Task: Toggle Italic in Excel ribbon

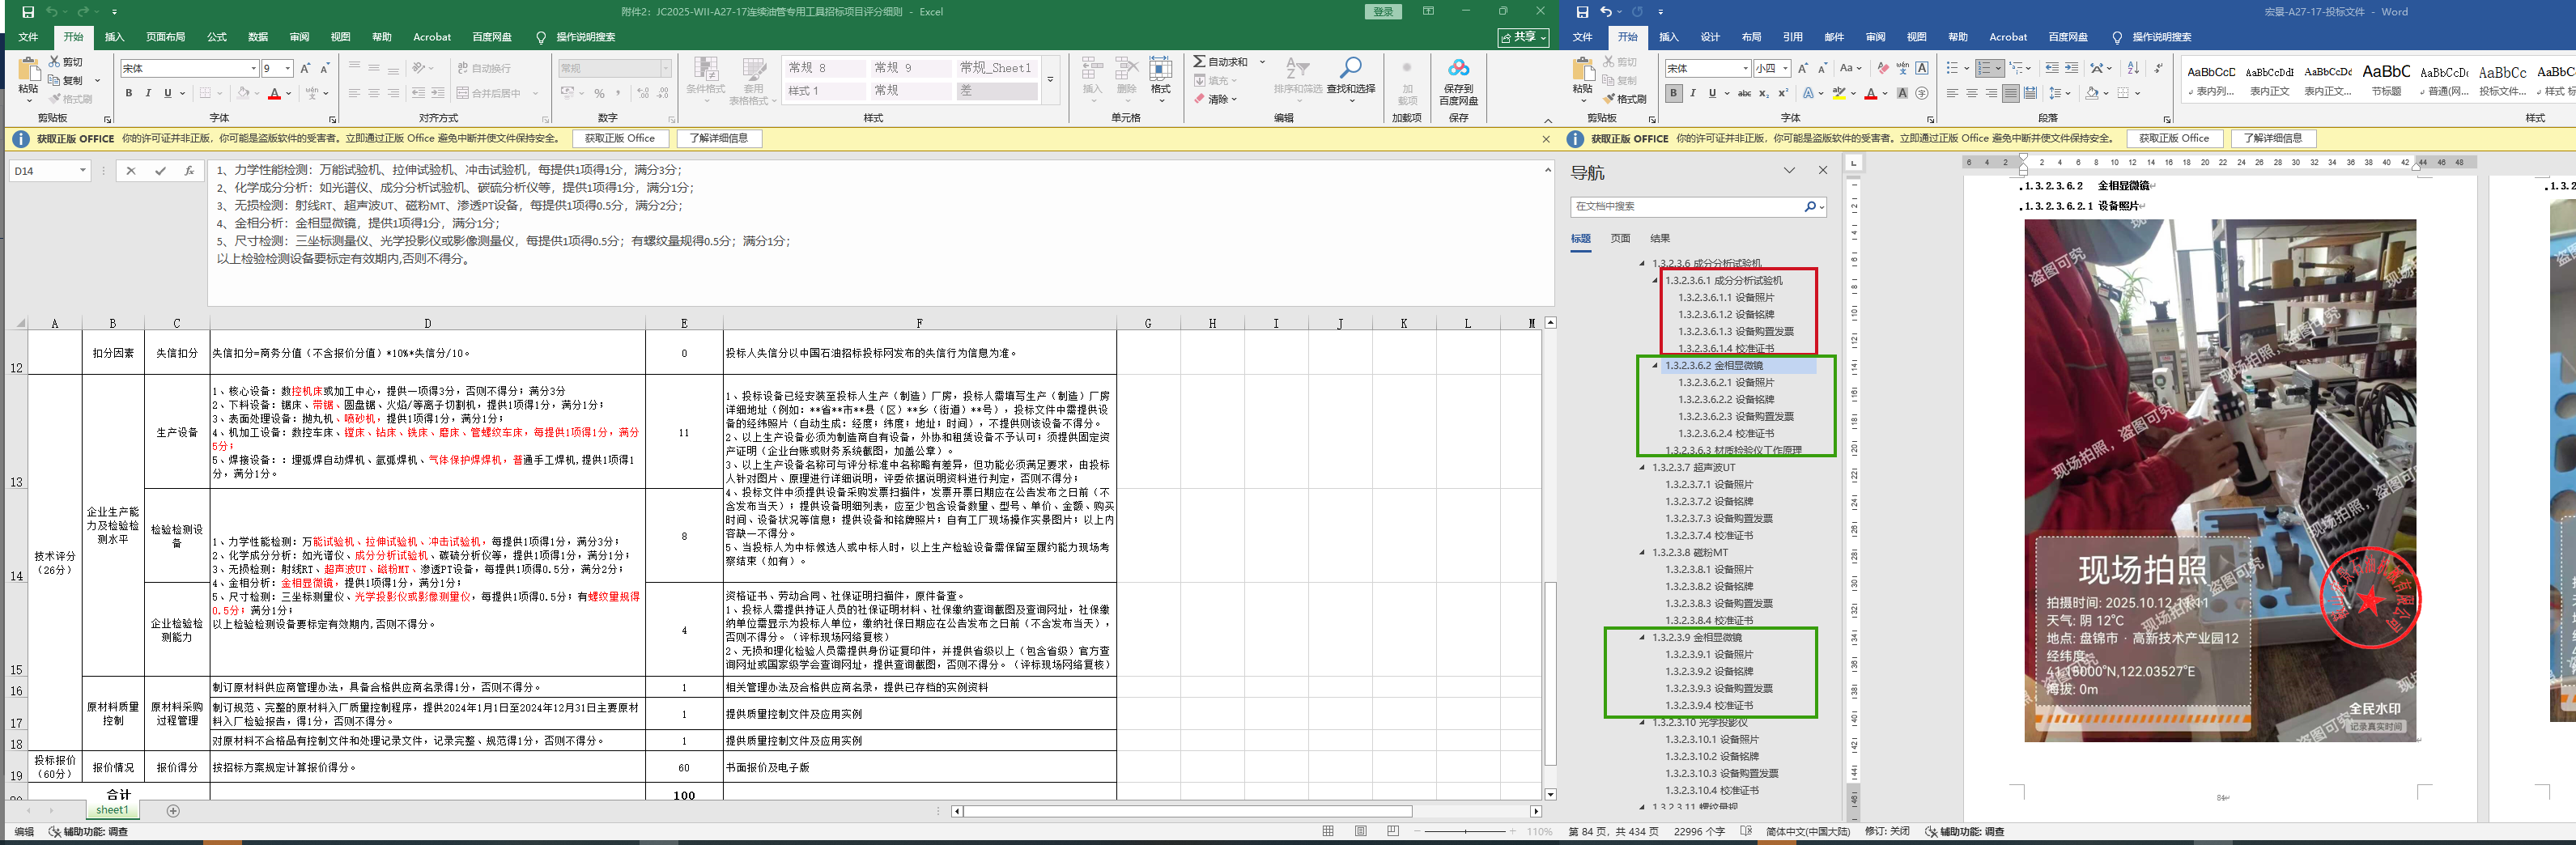Action: [148, 93]
